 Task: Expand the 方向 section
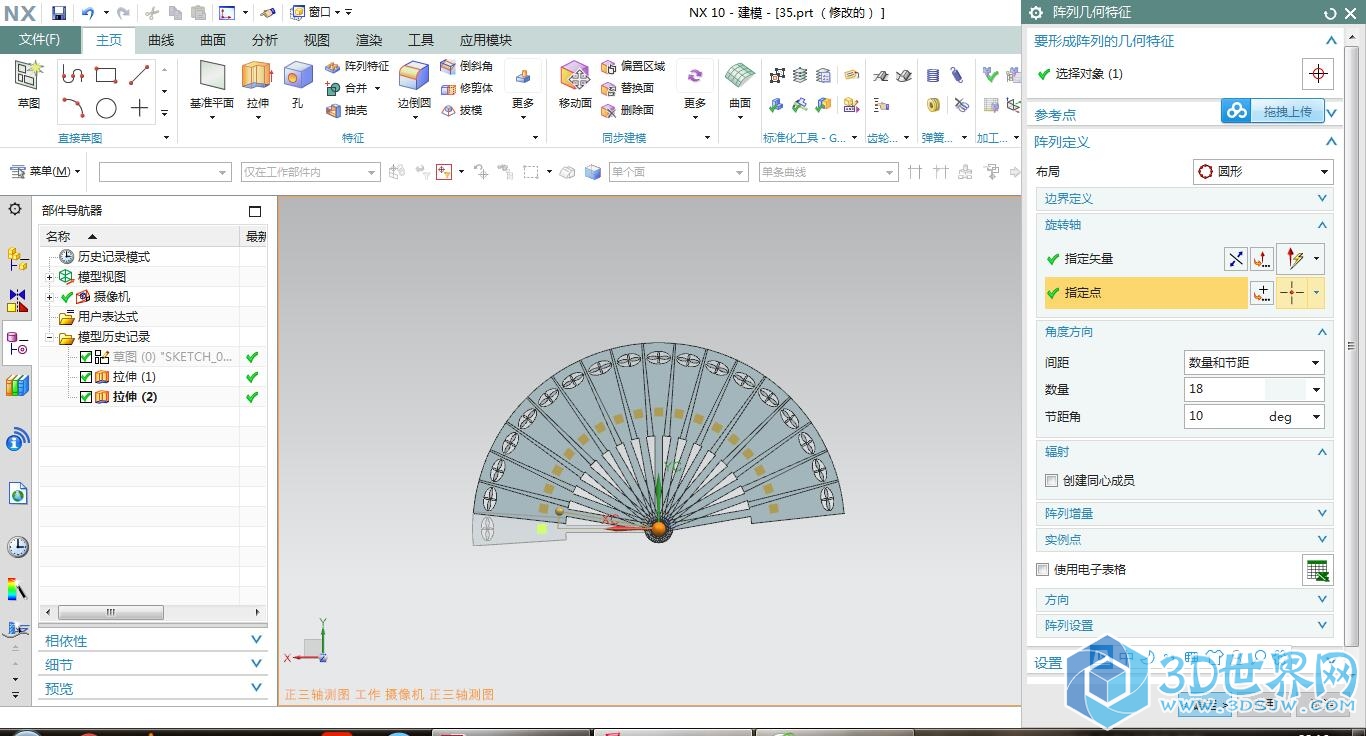[1184, 600]
